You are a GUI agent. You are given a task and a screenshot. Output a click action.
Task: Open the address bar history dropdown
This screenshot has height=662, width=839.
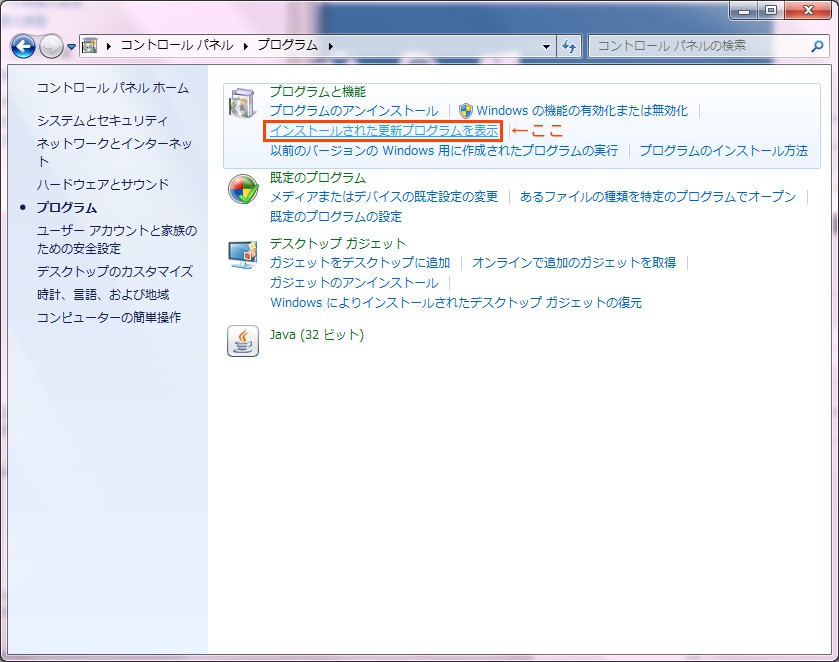click(x=546, y=47)
